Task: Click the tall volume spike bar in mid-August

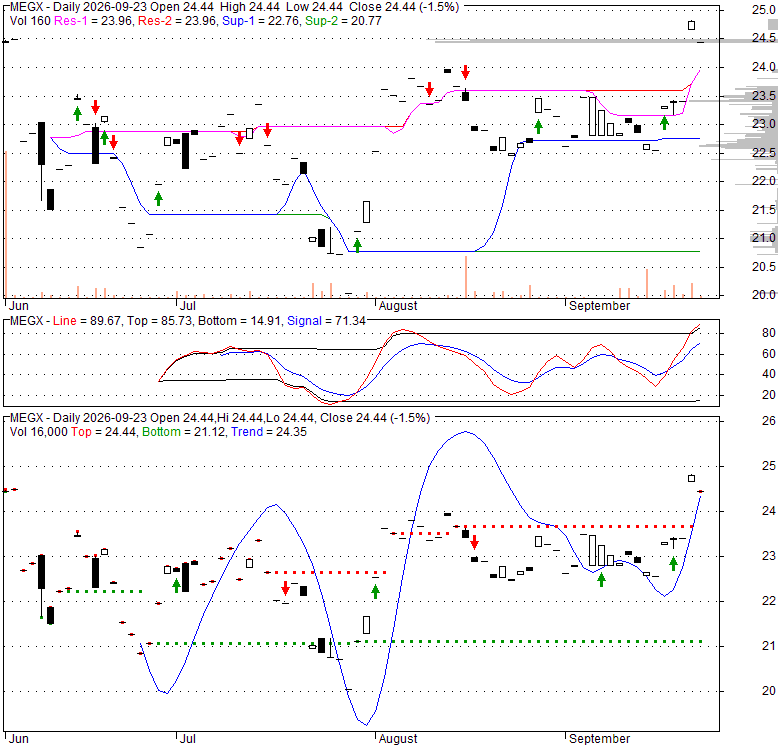Action: (x=466, y=277)
